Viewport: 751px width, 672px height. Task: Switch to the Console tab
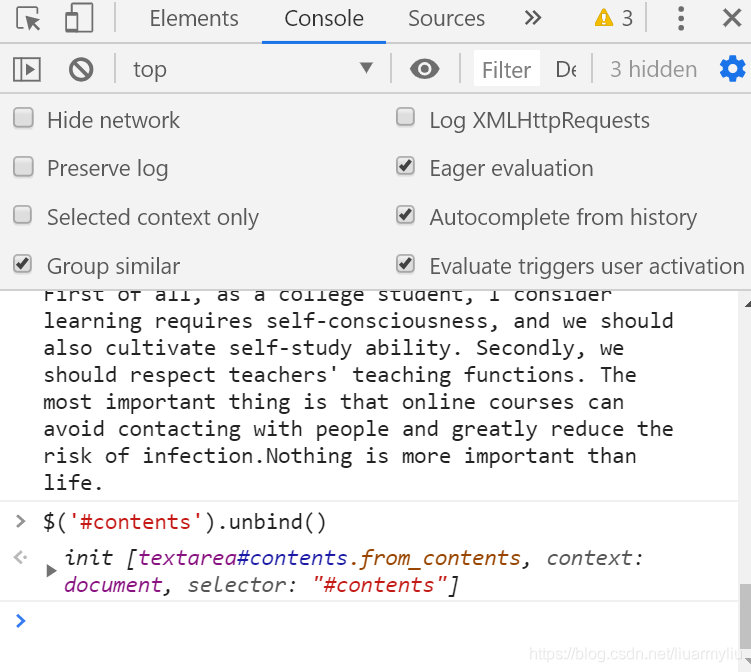(x=324, y=19)
